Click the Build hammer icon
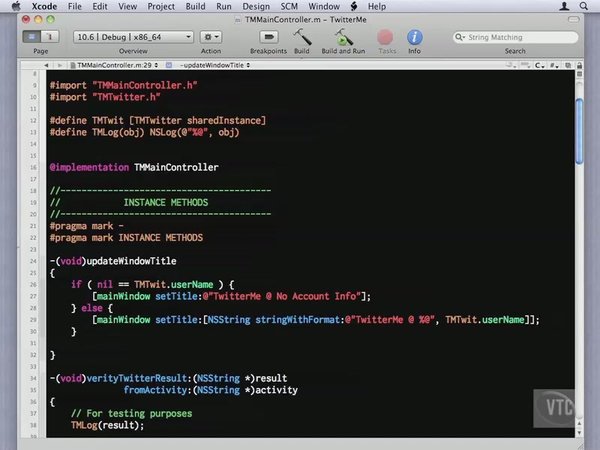600x450 pixels. tap(302, 37)
